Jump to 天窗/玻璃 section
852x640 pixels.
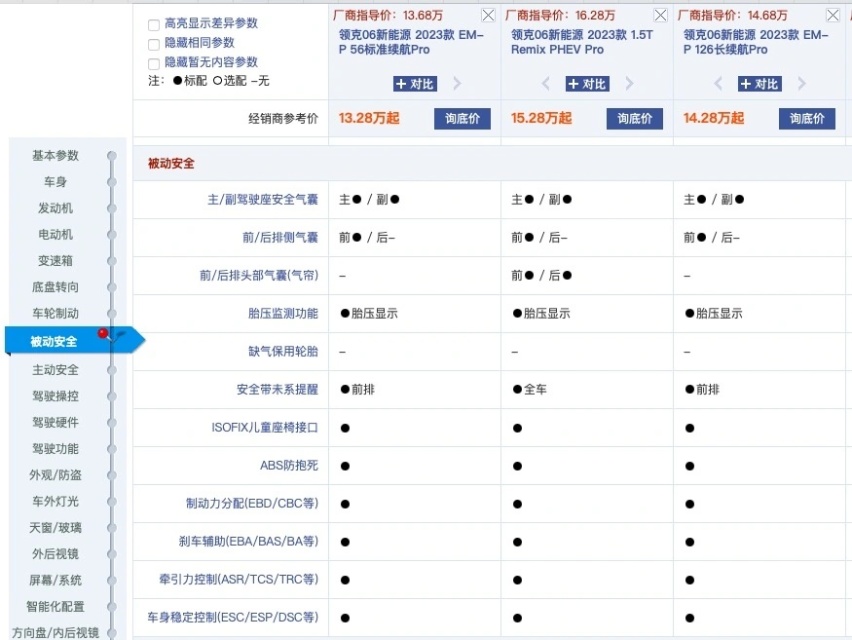pos(55,528)
